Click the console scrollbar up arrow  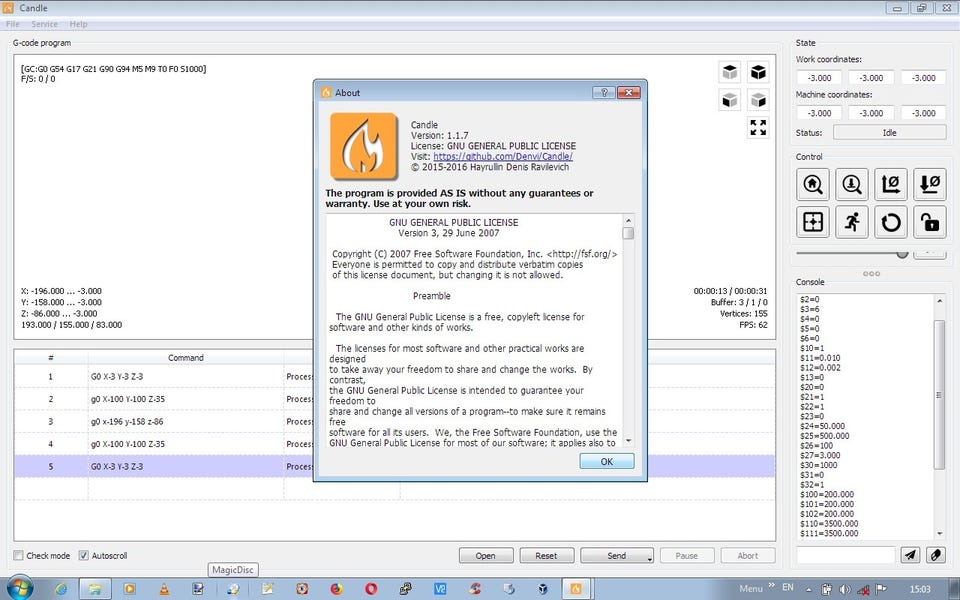940,301
